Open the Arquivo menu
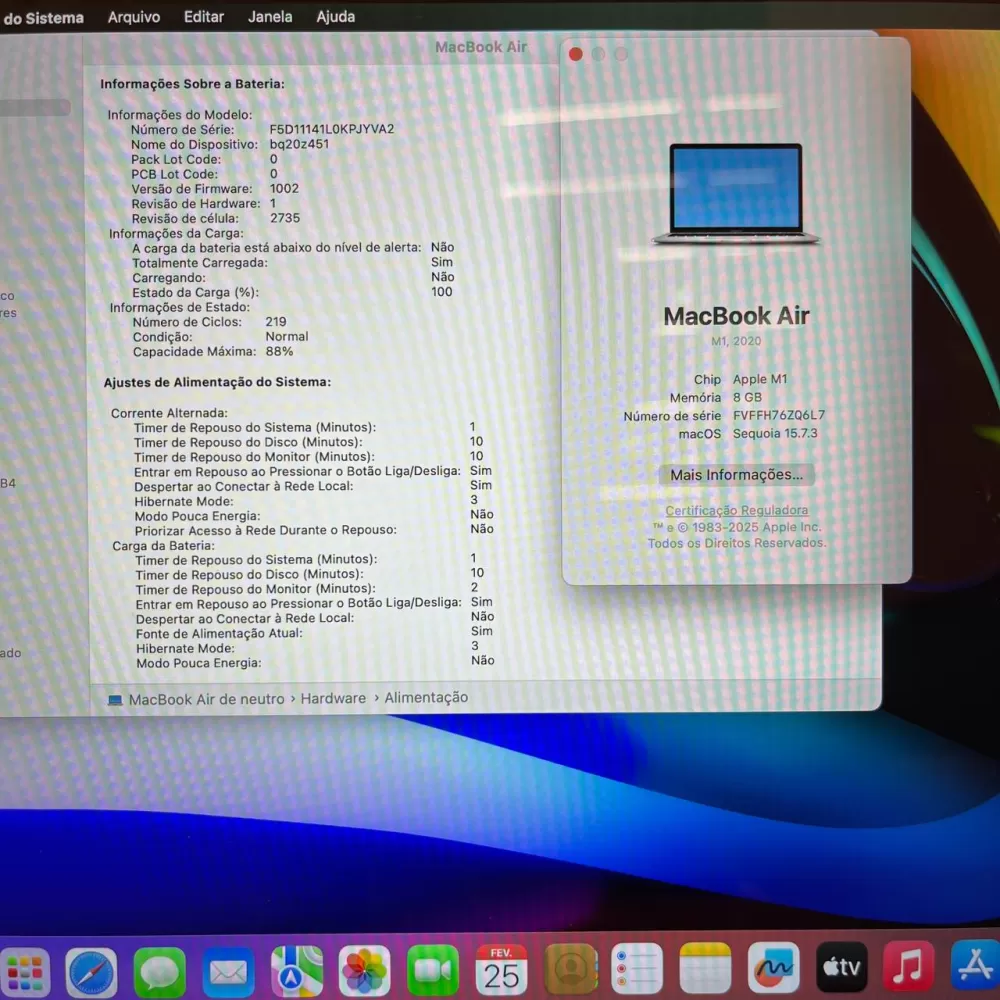The image size is (1000, 1000). coord(133,17)
